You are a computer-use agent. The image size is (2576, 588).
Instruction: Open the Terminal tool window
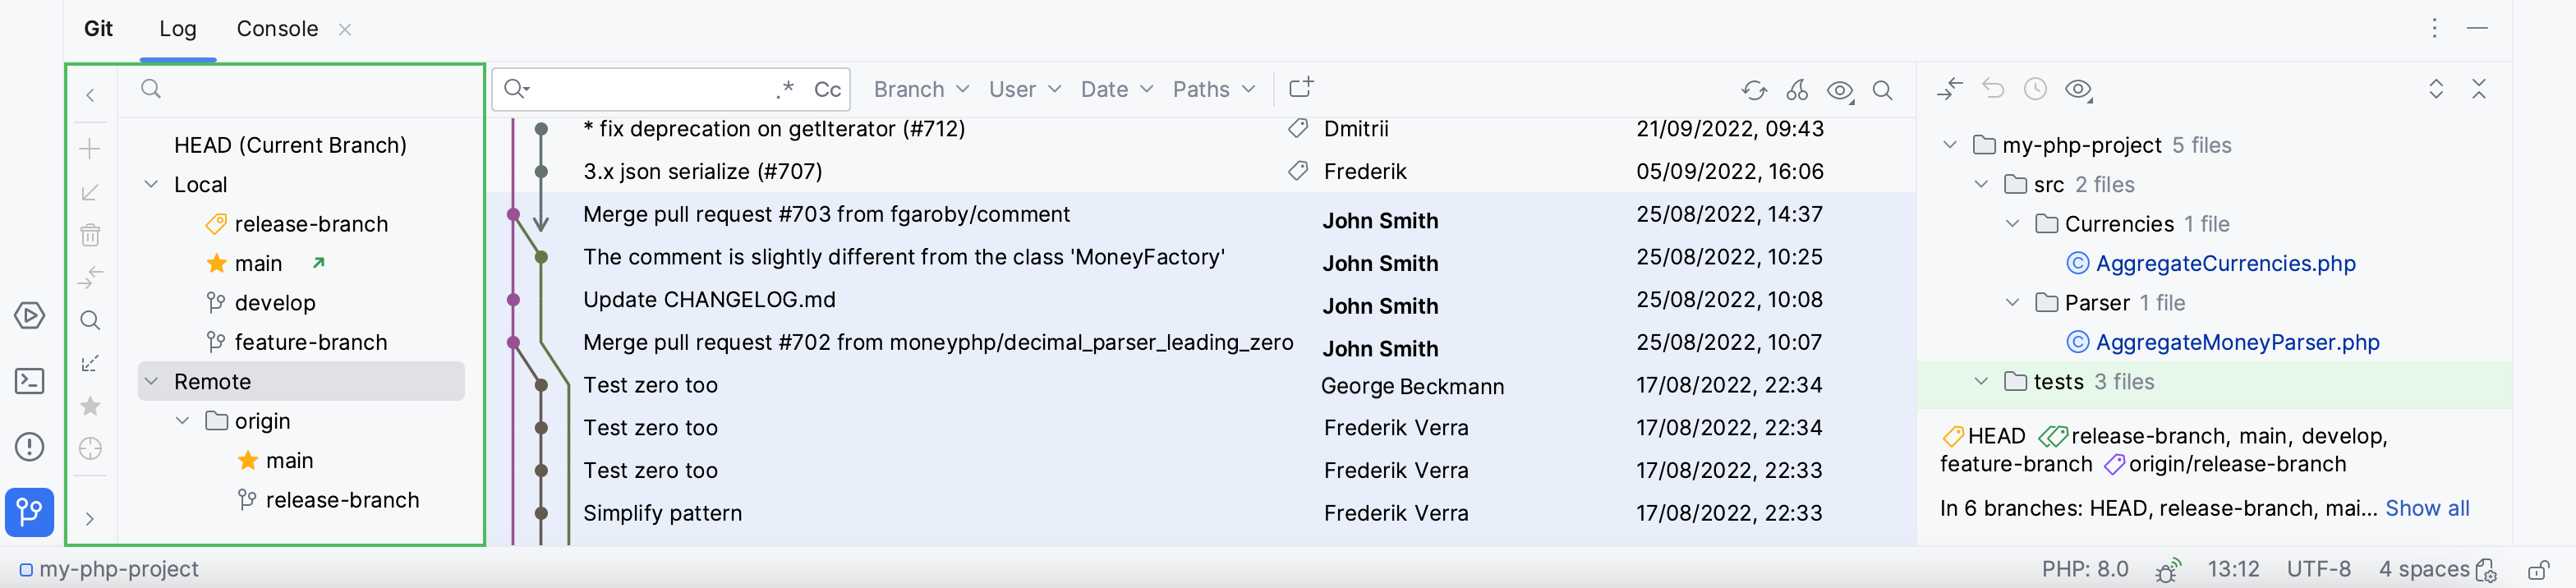(30, 381)
